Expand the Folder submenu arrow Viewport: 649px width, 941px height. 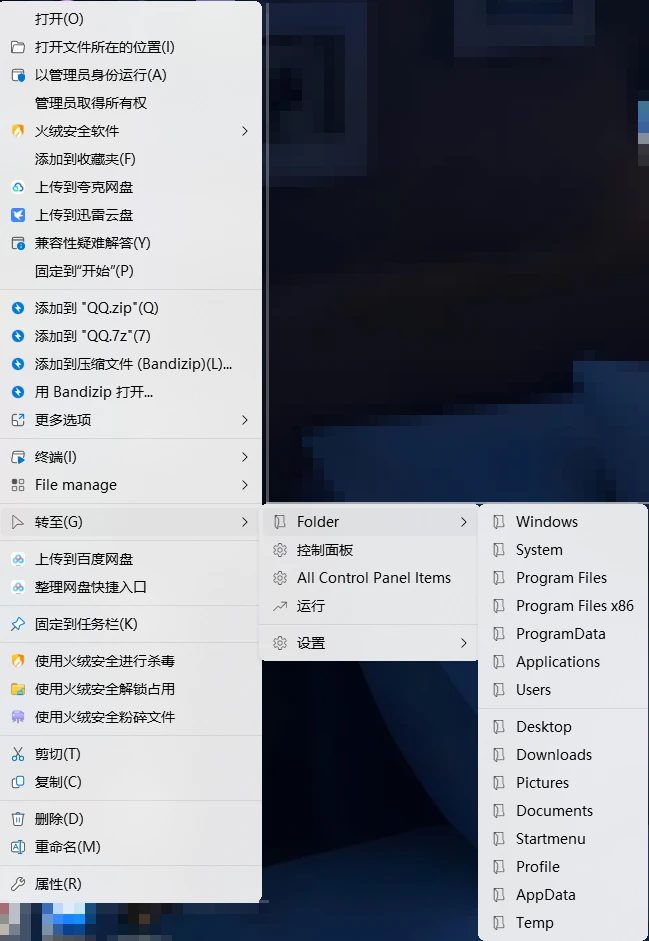click(463, 522)
